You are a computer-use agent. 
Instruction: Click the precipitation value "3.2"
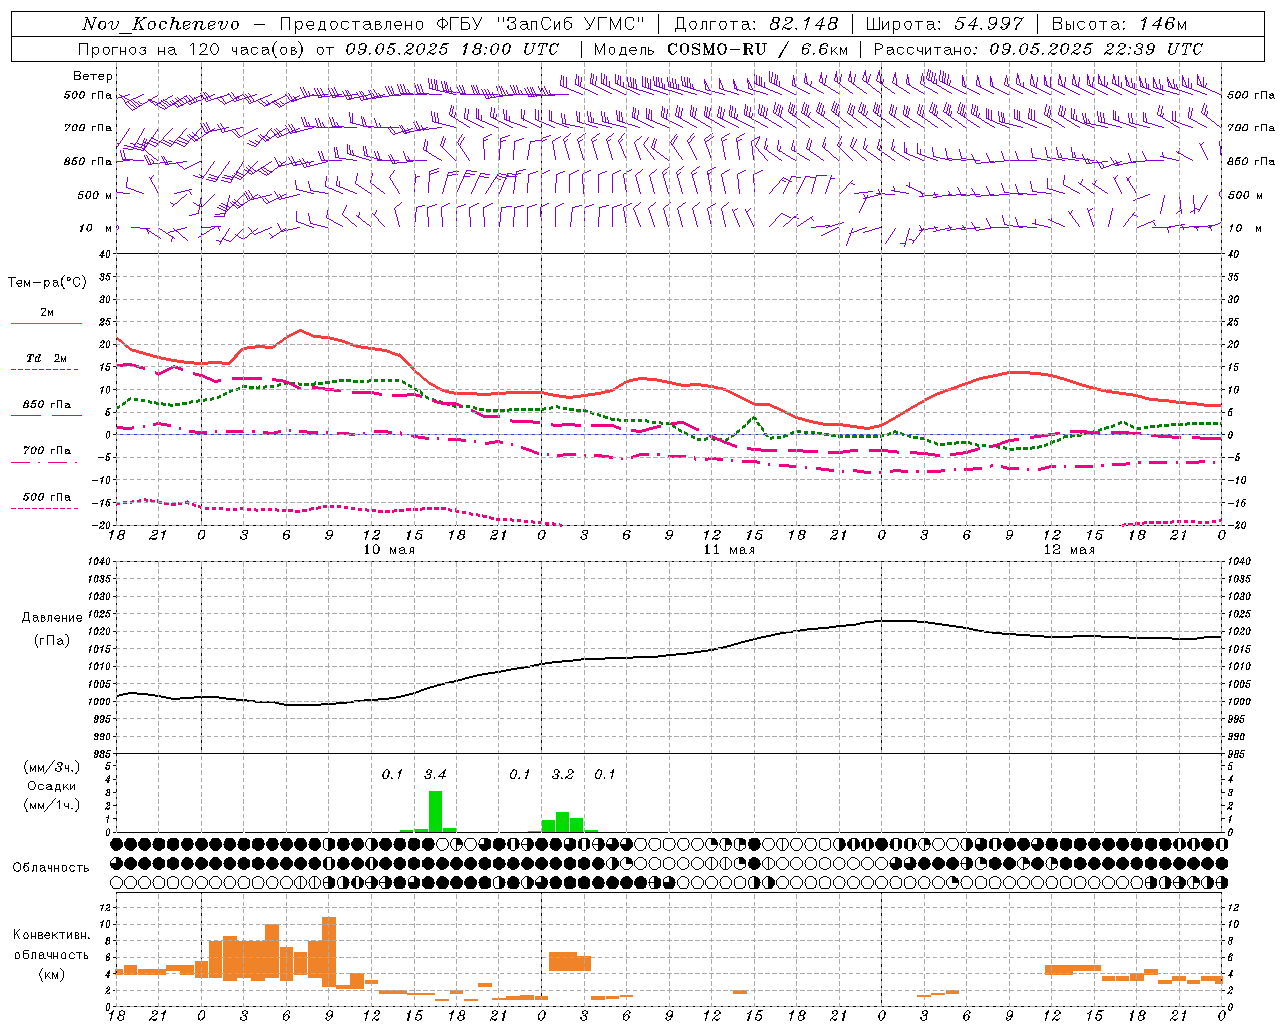point(563,775)
